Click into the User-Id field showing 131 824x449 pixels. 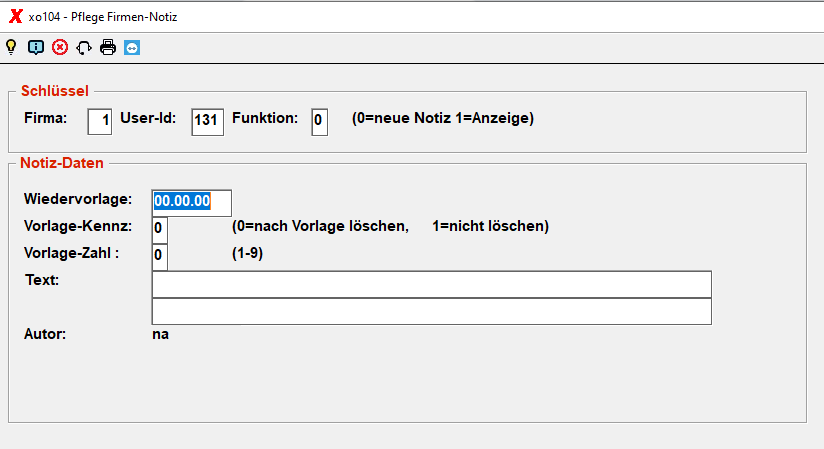208,122
